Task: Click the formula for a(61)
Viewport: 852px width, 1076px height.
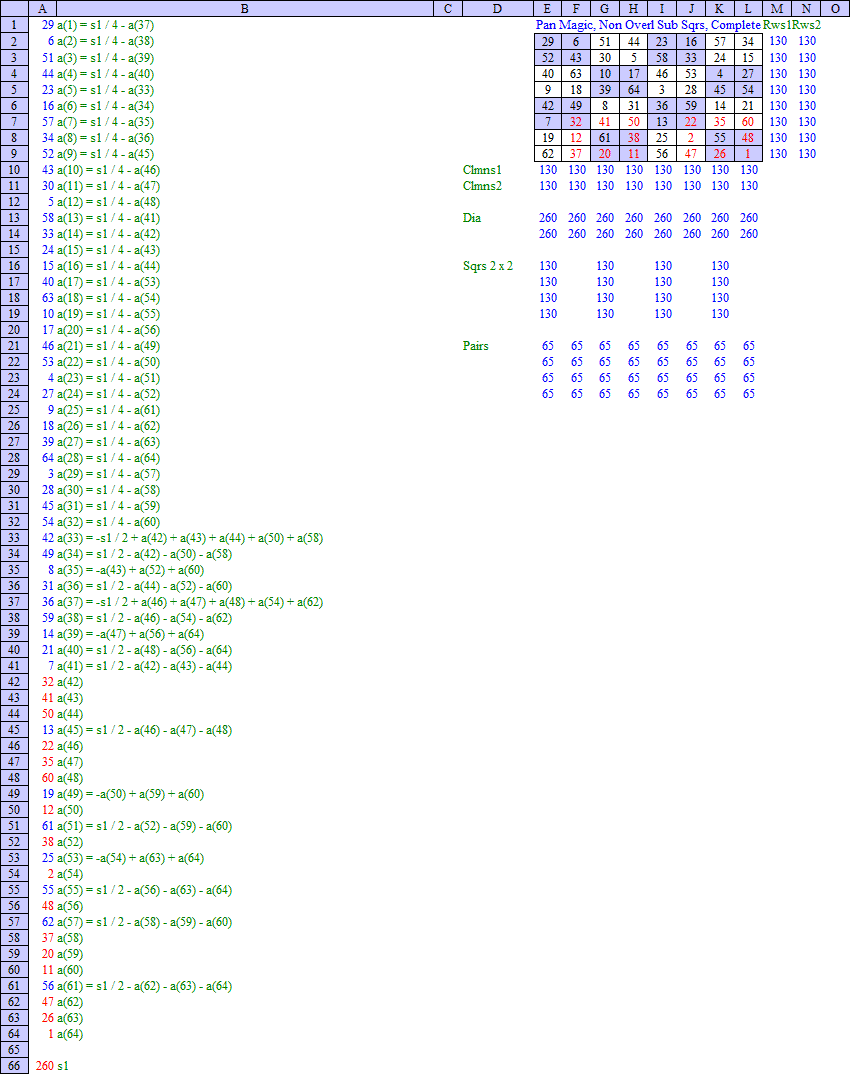Action: [145, 986]
